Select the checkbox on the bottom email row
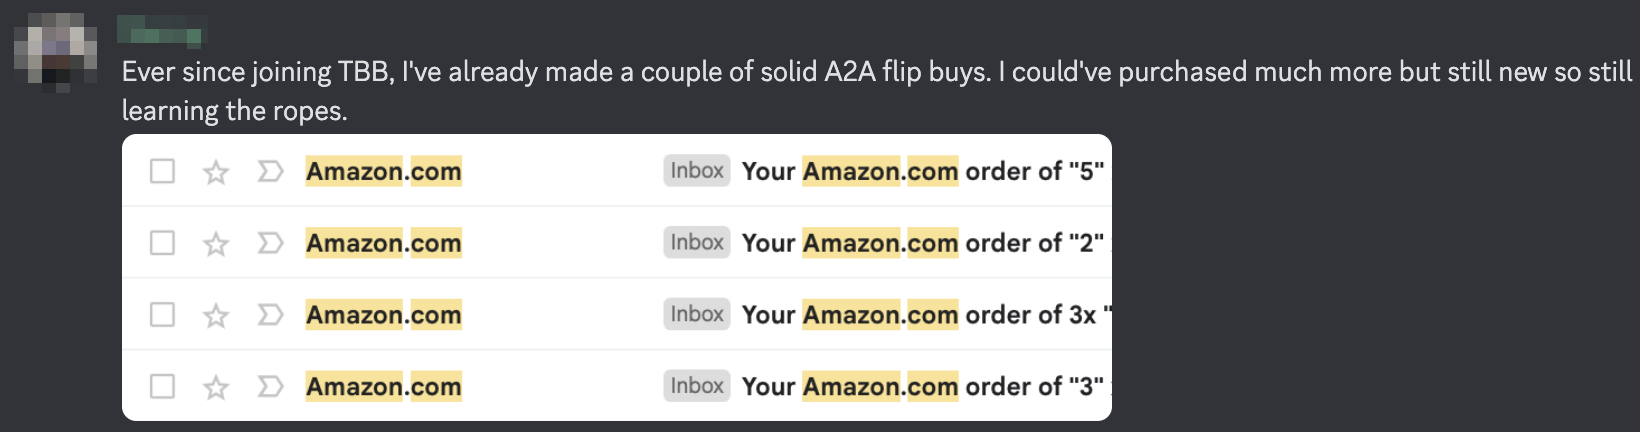This screenshot has width=1640, height=432. click(162, 386)
